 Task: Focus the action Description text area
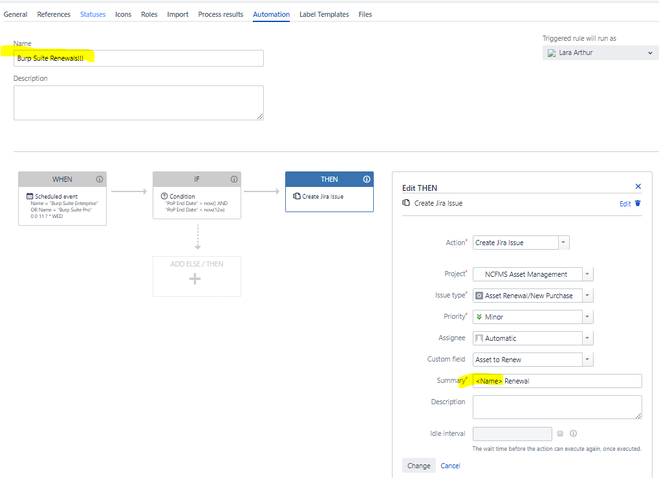[557, 407]
